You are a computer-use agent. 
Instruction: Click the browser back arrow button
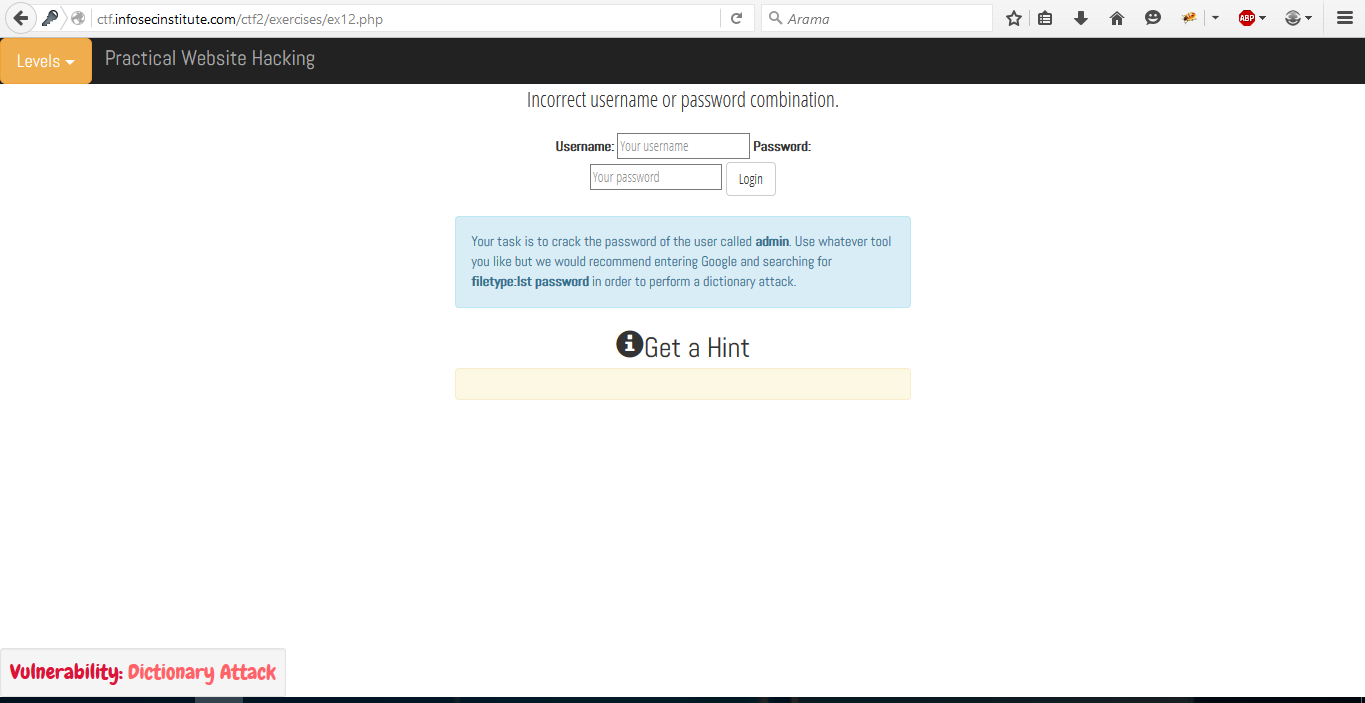21,18
